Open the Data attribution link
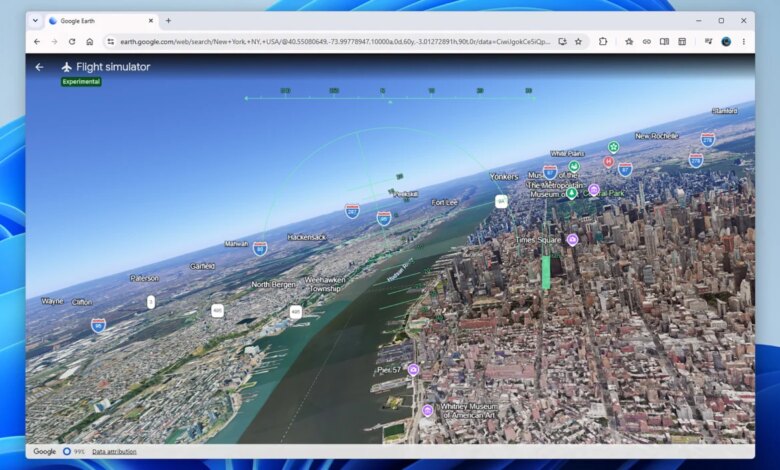The width and height of the screenshot is (780, 470). (114, 452)
